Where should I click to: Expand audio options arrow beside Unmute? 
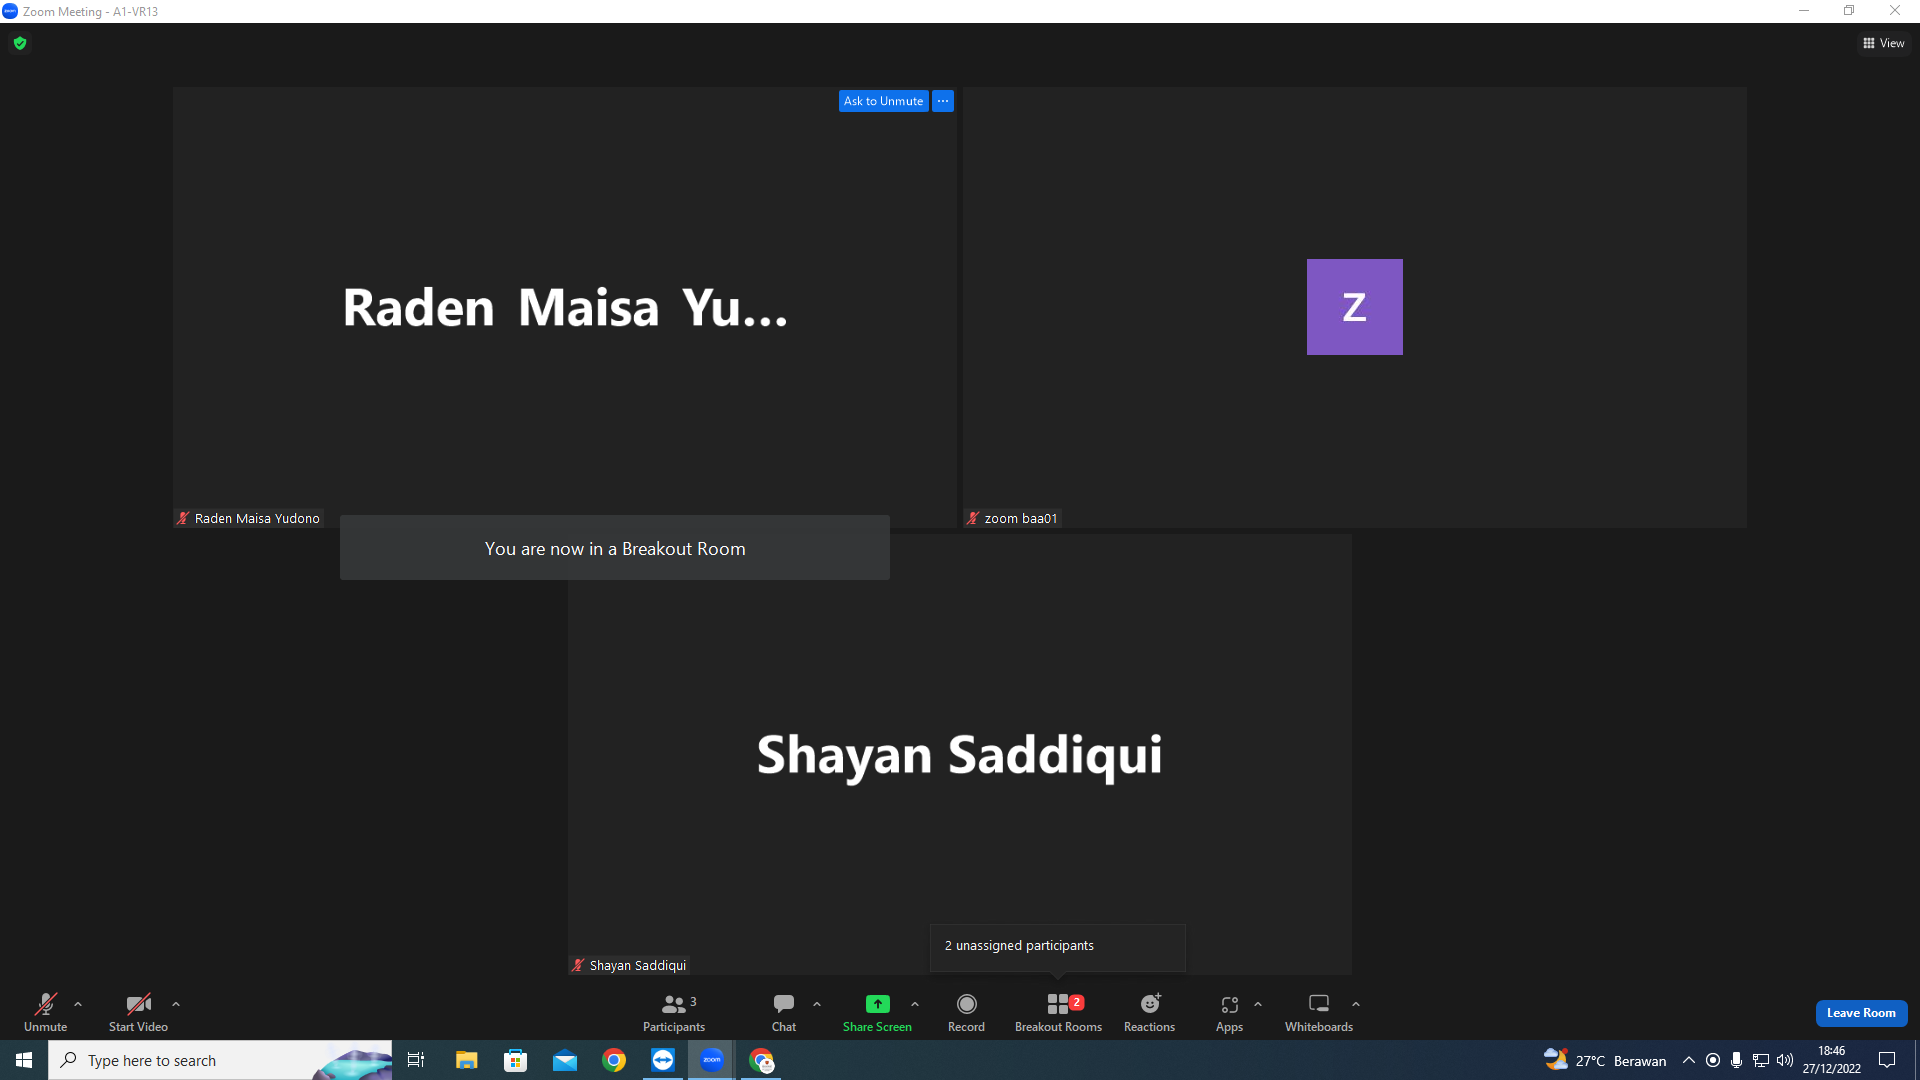[x=78, y=1004]
